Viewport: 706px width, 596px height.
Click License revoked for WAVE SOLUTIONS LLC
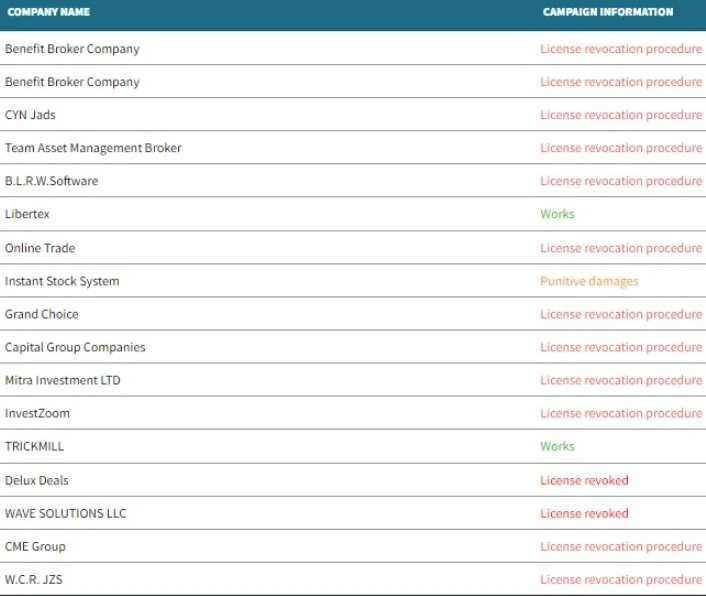[x=584, y=514]
